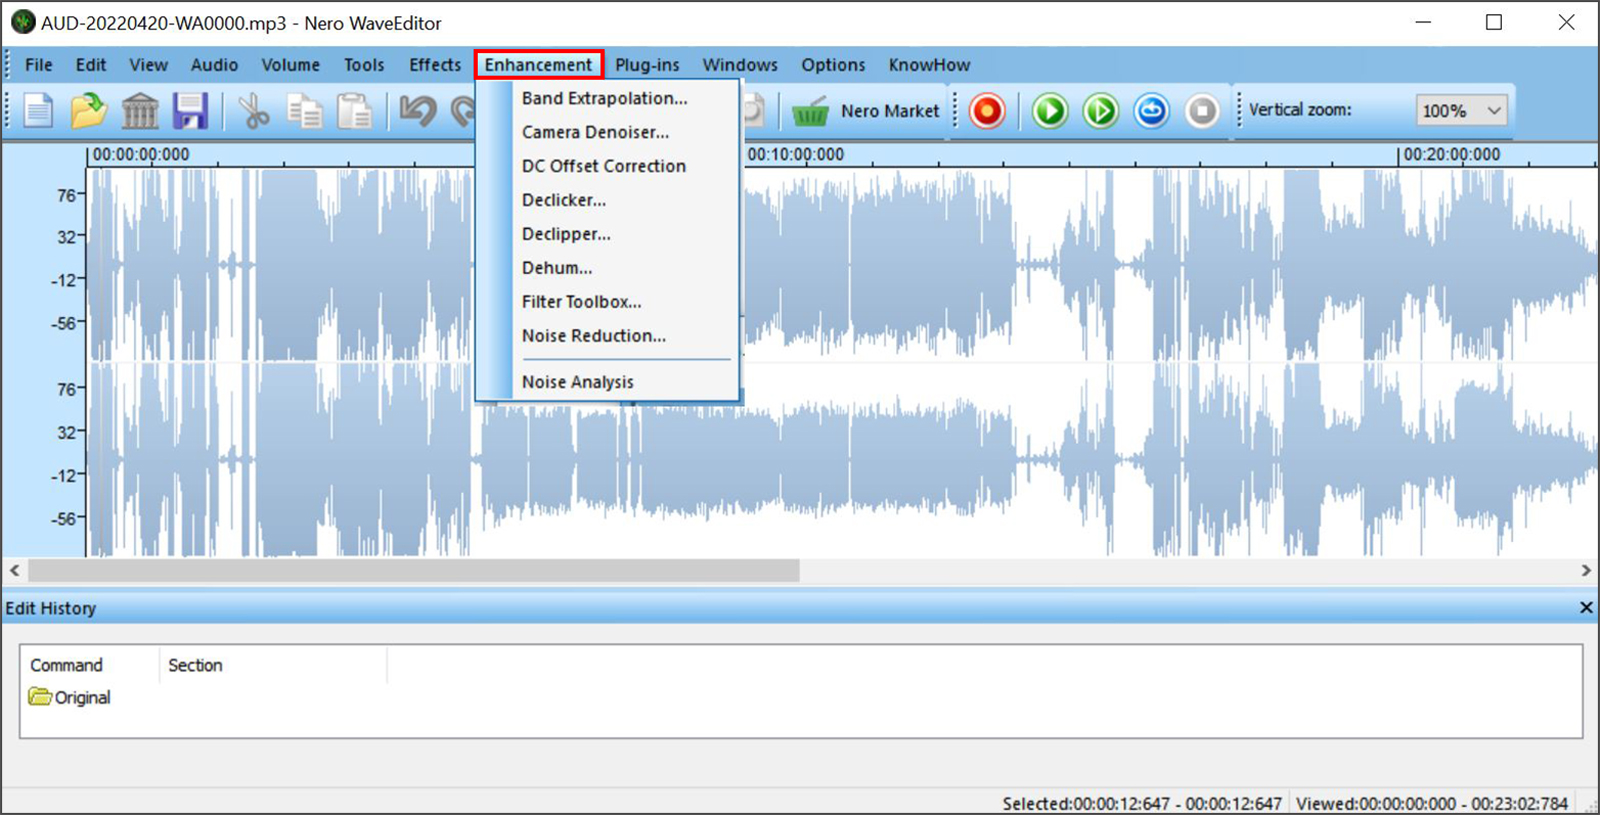Open Nero Market basket icon
This screenshot has height=815, width=1600.
coord(810,111)
